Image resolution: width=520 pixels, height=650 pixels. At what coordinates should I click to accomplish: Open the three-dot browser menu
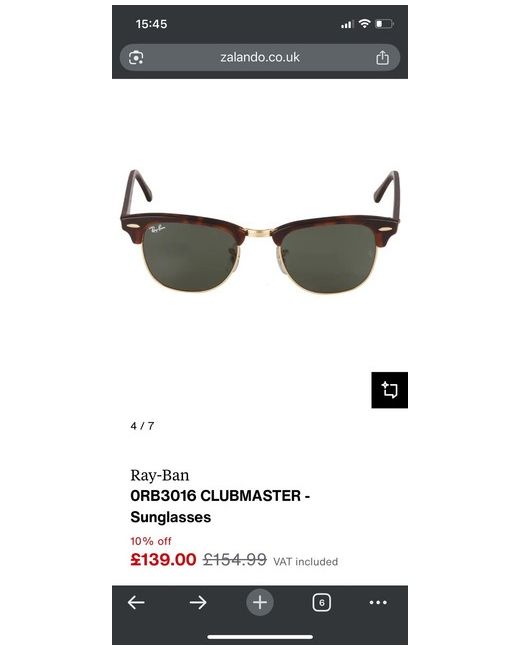click(x=378, y=602)
